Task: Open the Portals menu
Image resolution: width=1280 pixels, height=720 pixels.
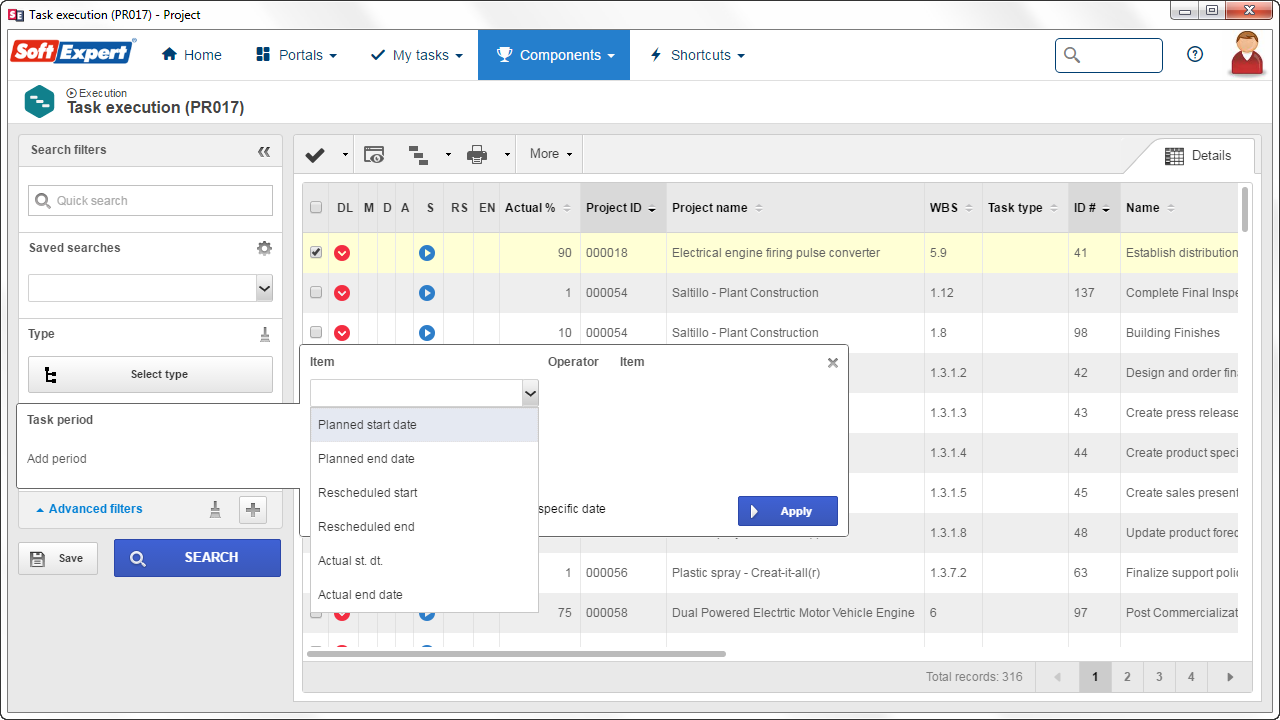Action: point(296,55)
